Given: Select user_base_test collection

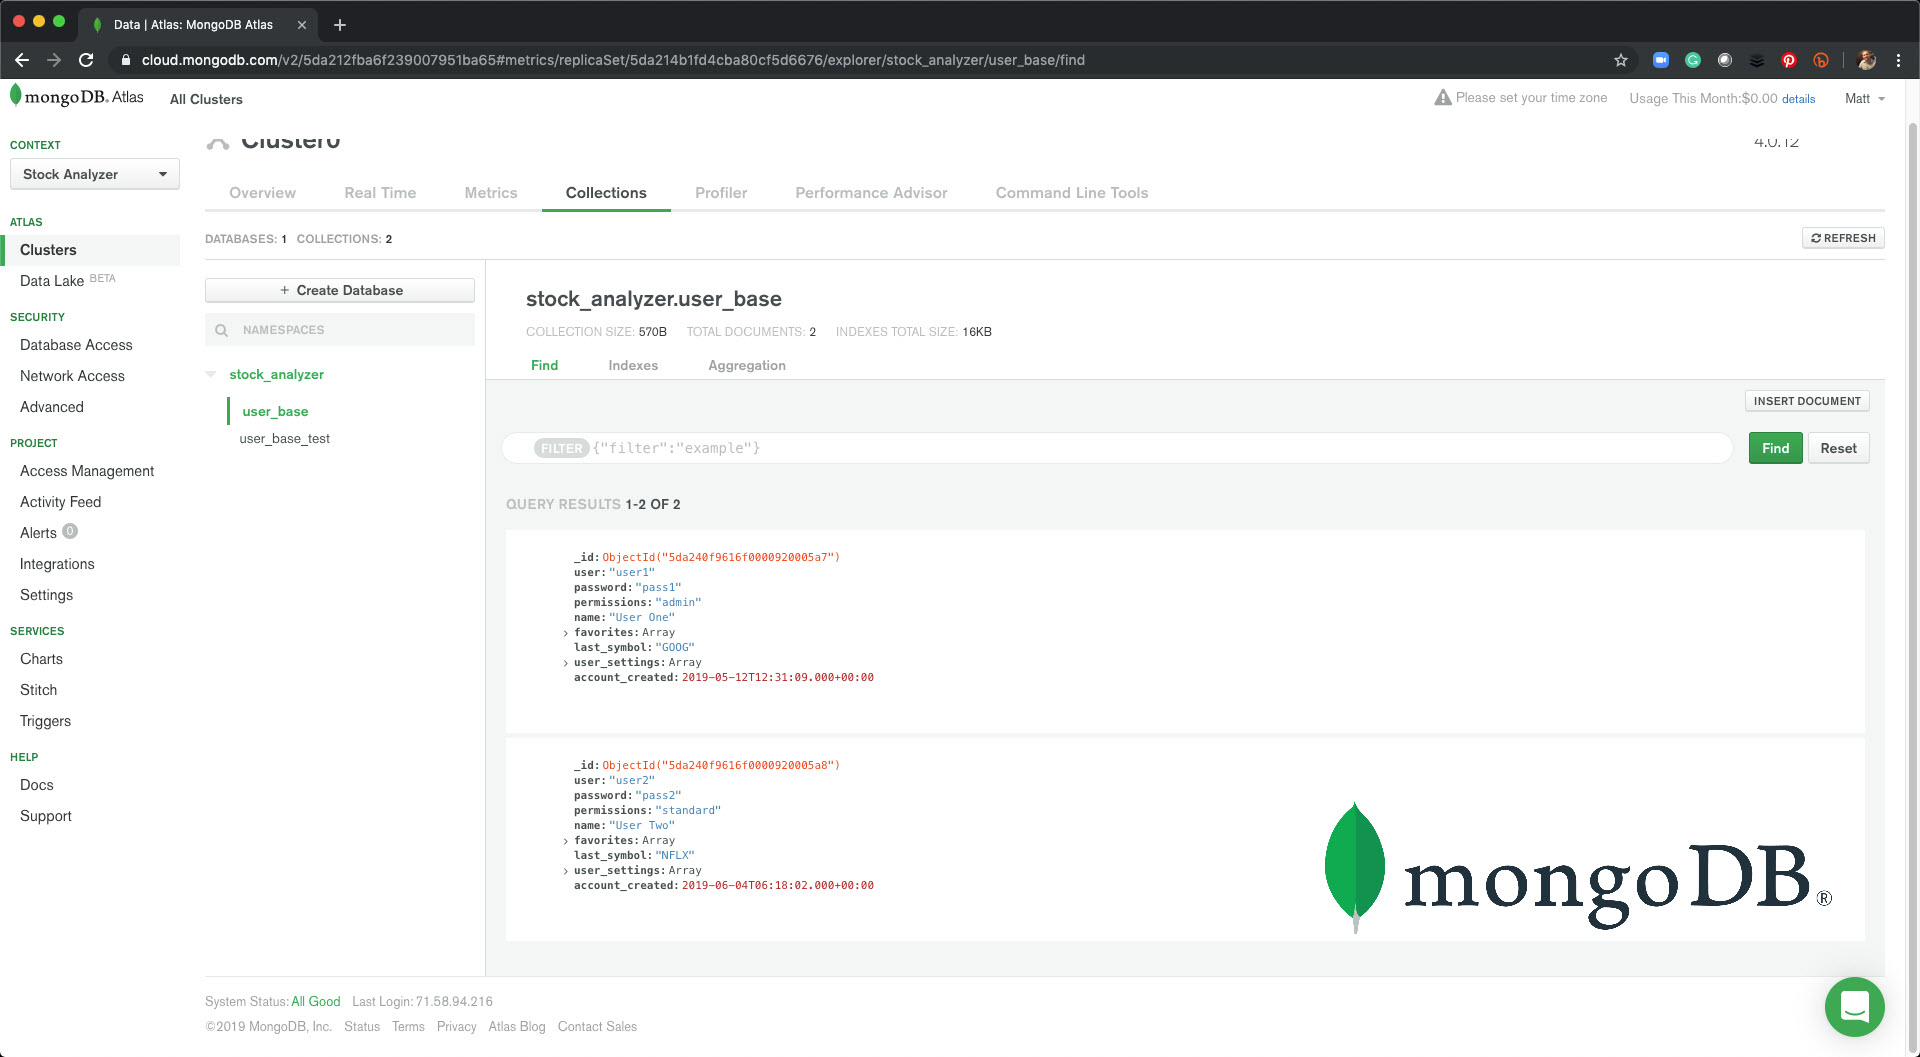Looking at the screenshot, I should coord(284,438).
